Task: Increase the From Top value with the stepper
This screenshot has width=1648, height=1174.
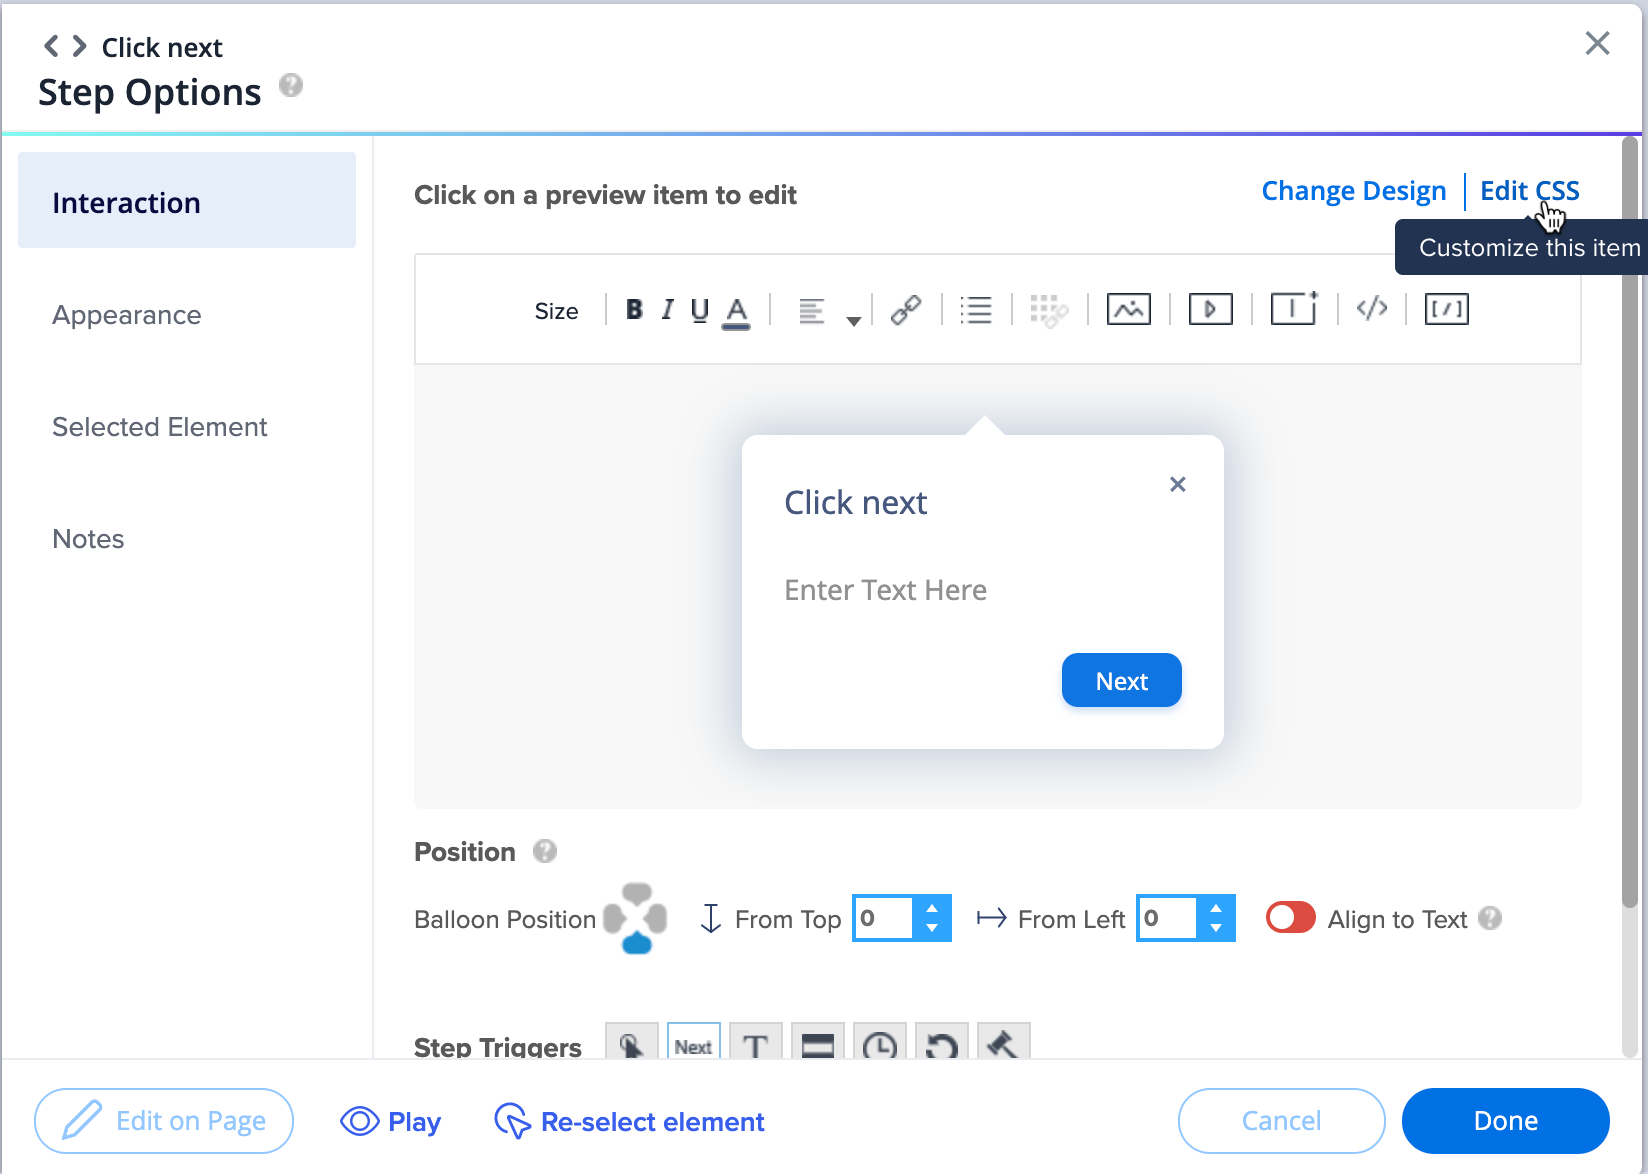Action: (932, 908)
